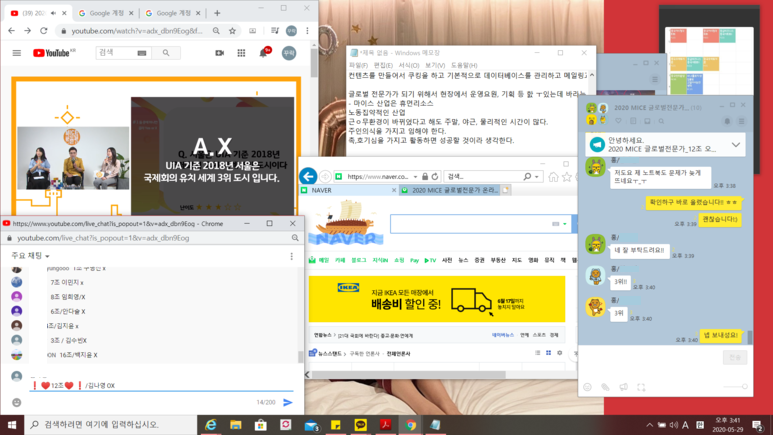
Task: Refresh page in Internet Explorer
Action: 435,176
